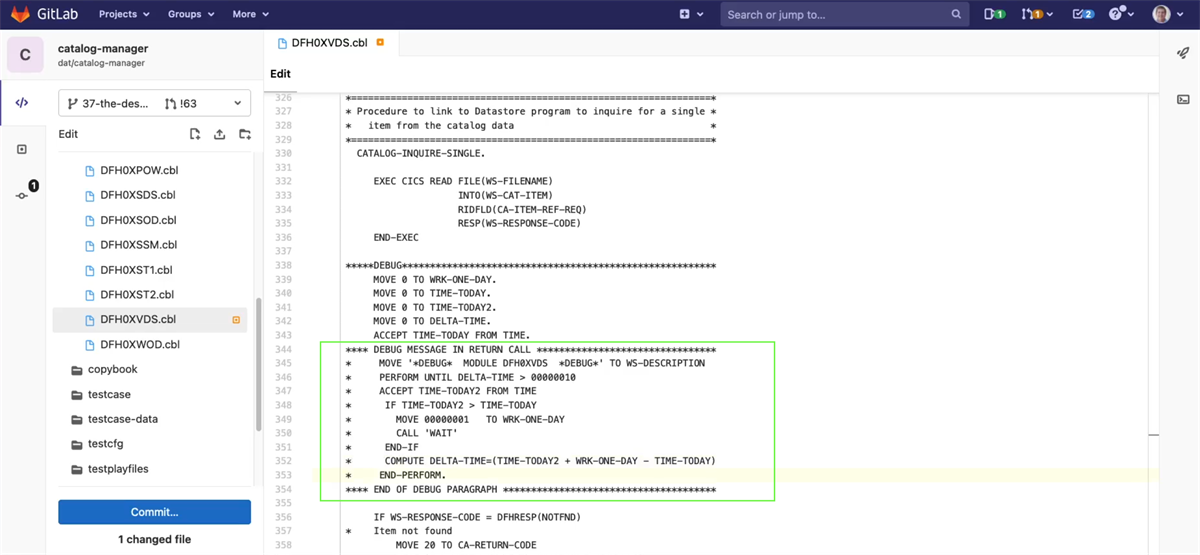Image resolution: width=1200 pixels, height=555 pixels.
Task: Select the Edit mode tab
Action: click(x=280, y=74)
